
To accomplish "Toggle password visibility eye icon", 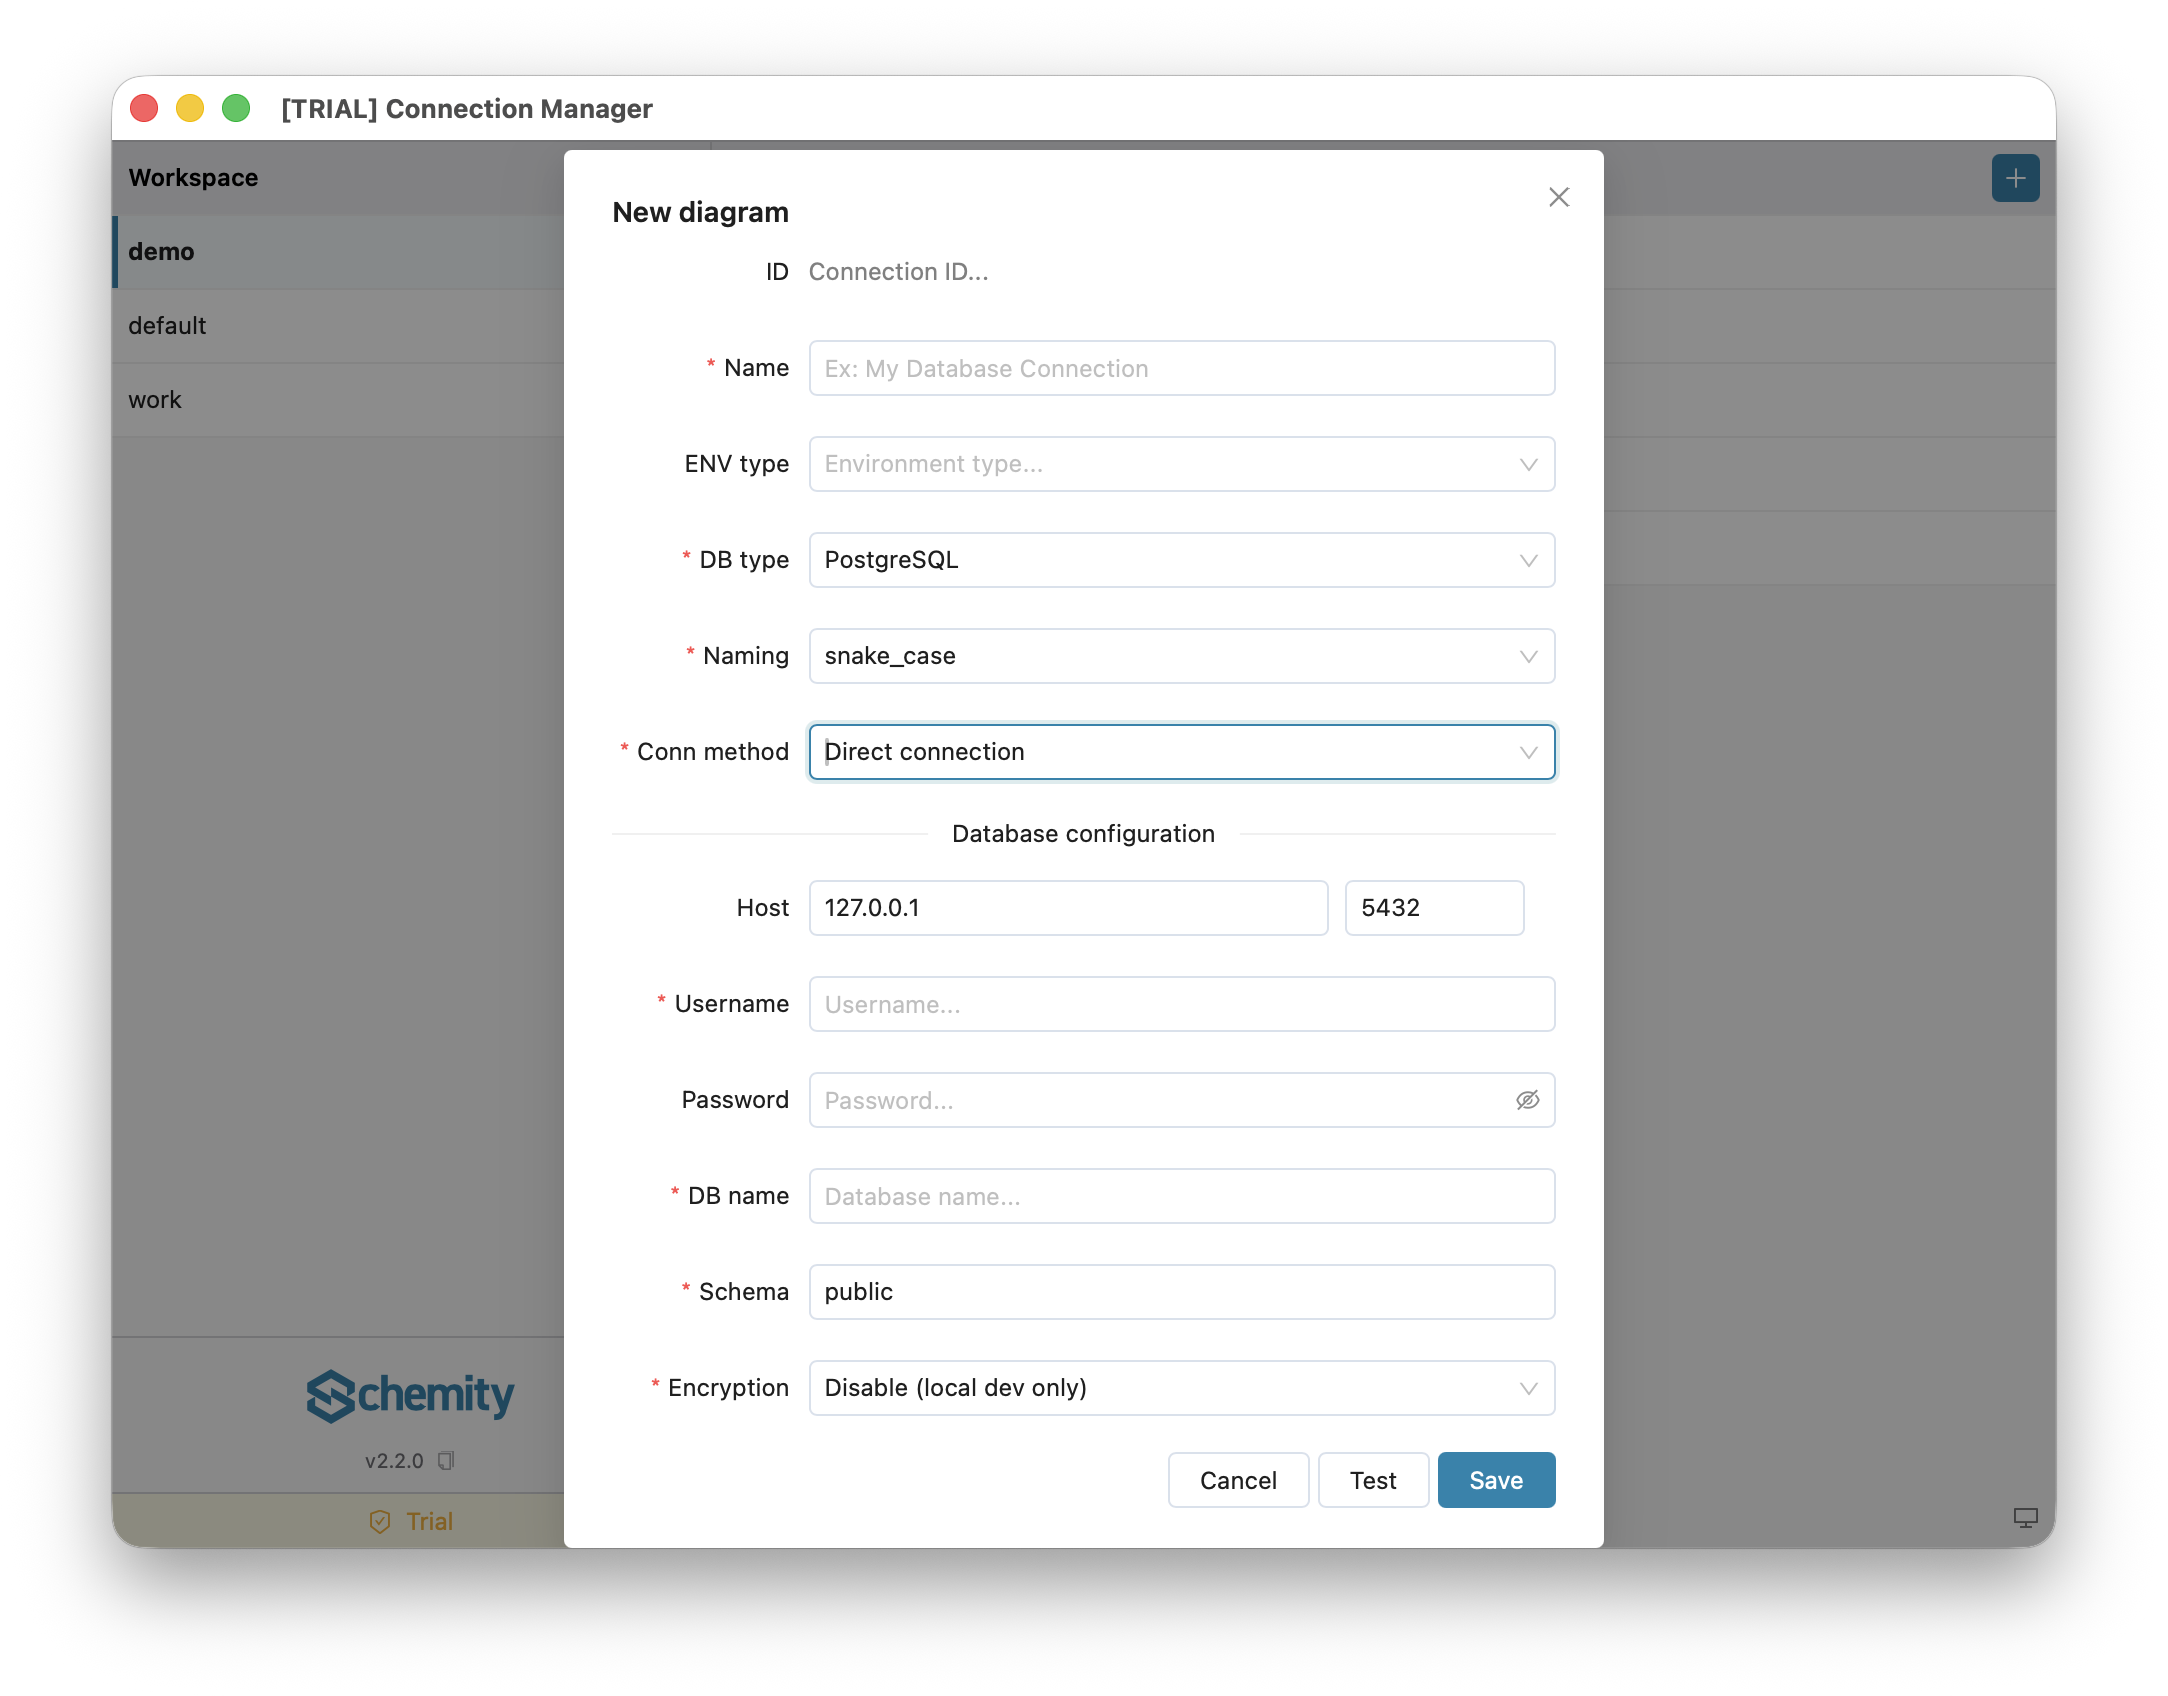I will click(x=1527, y=1100).
